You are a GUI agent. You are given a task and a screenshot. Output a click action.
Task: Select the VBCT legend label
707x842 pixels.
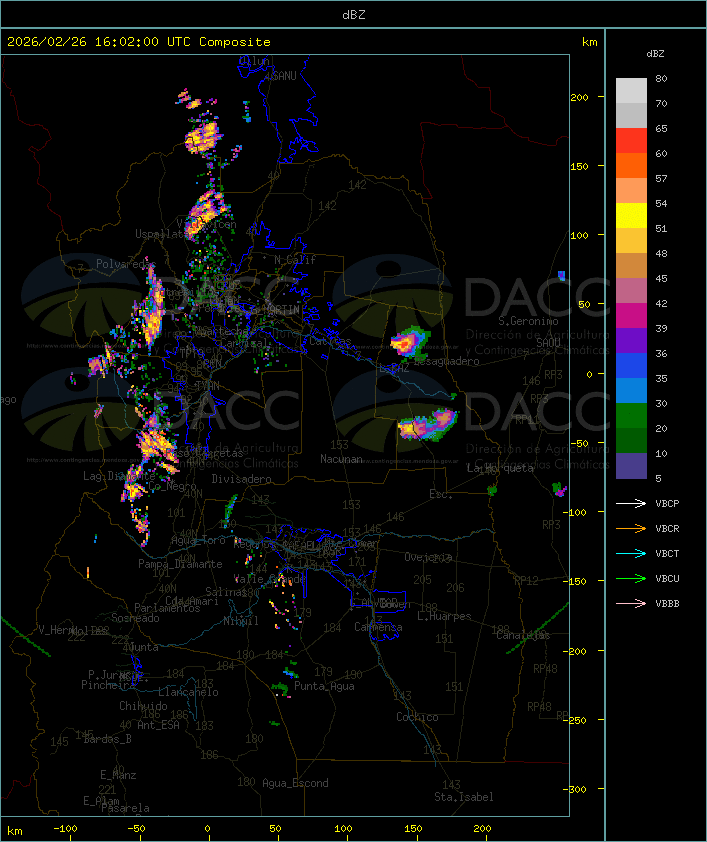(x=667, y=553)
